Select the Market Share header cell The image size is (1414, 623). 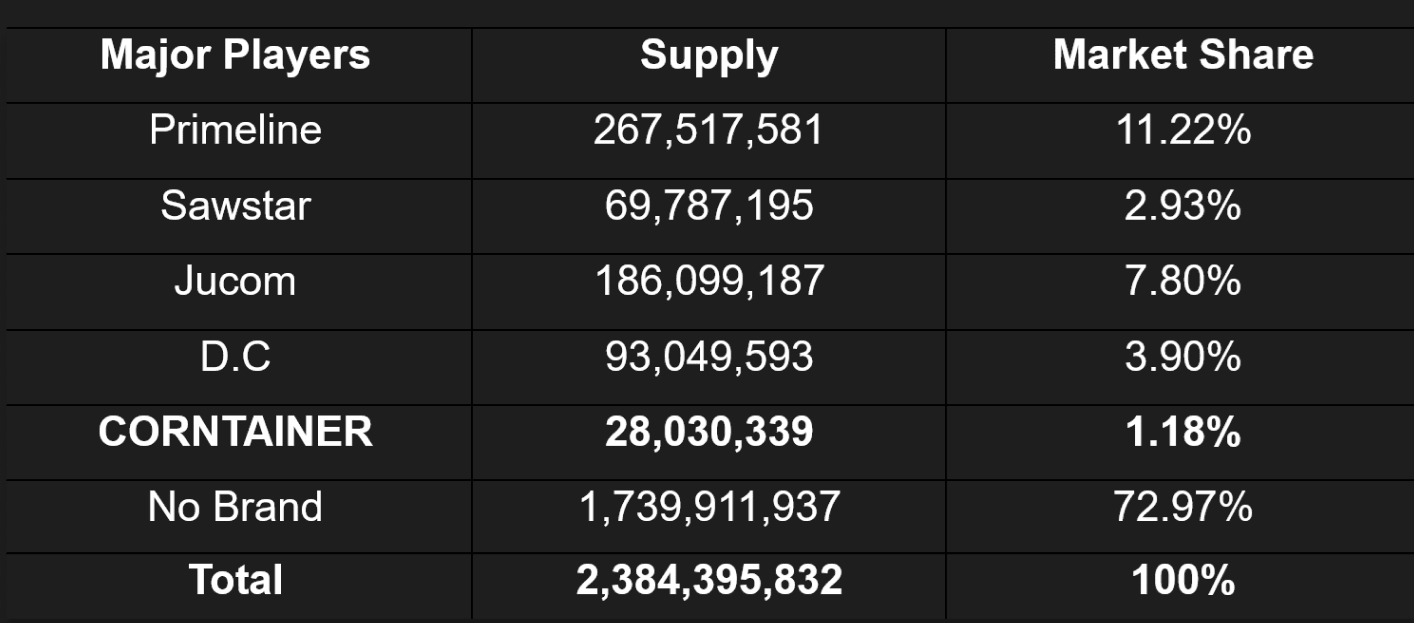coord(1183,55)
